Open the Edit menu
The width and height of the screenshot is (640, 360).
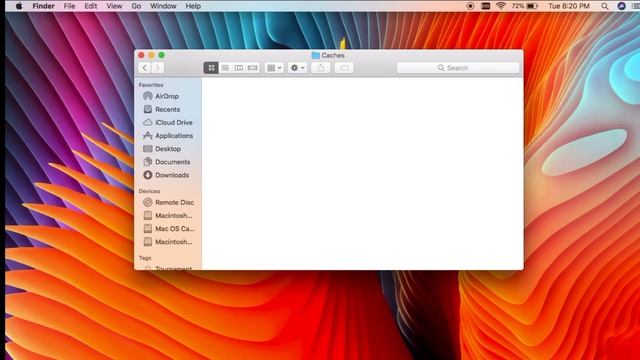point(91,6)
